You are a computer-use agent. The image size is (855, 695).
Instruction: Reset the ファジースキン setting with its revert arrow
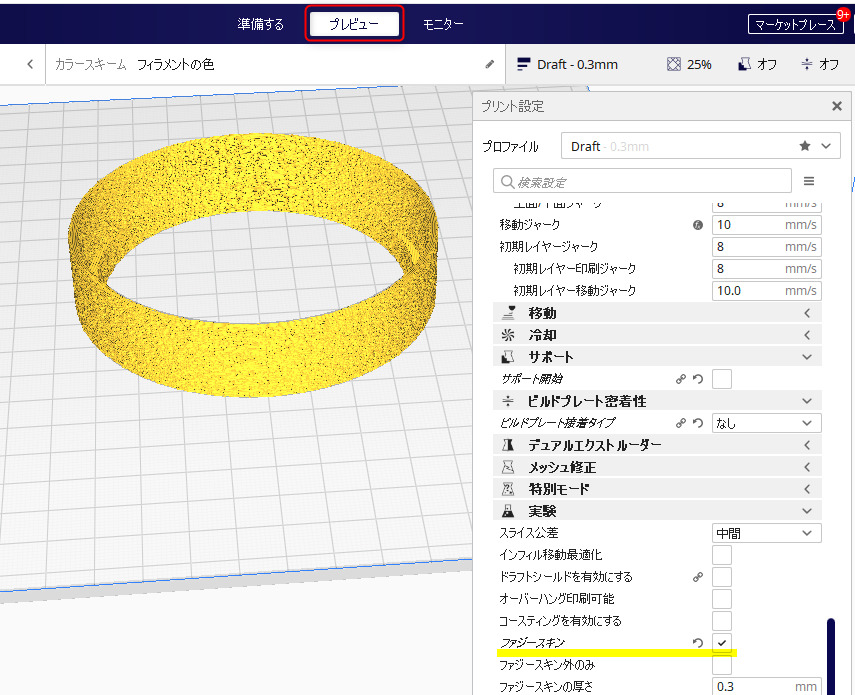pos(697,642)
